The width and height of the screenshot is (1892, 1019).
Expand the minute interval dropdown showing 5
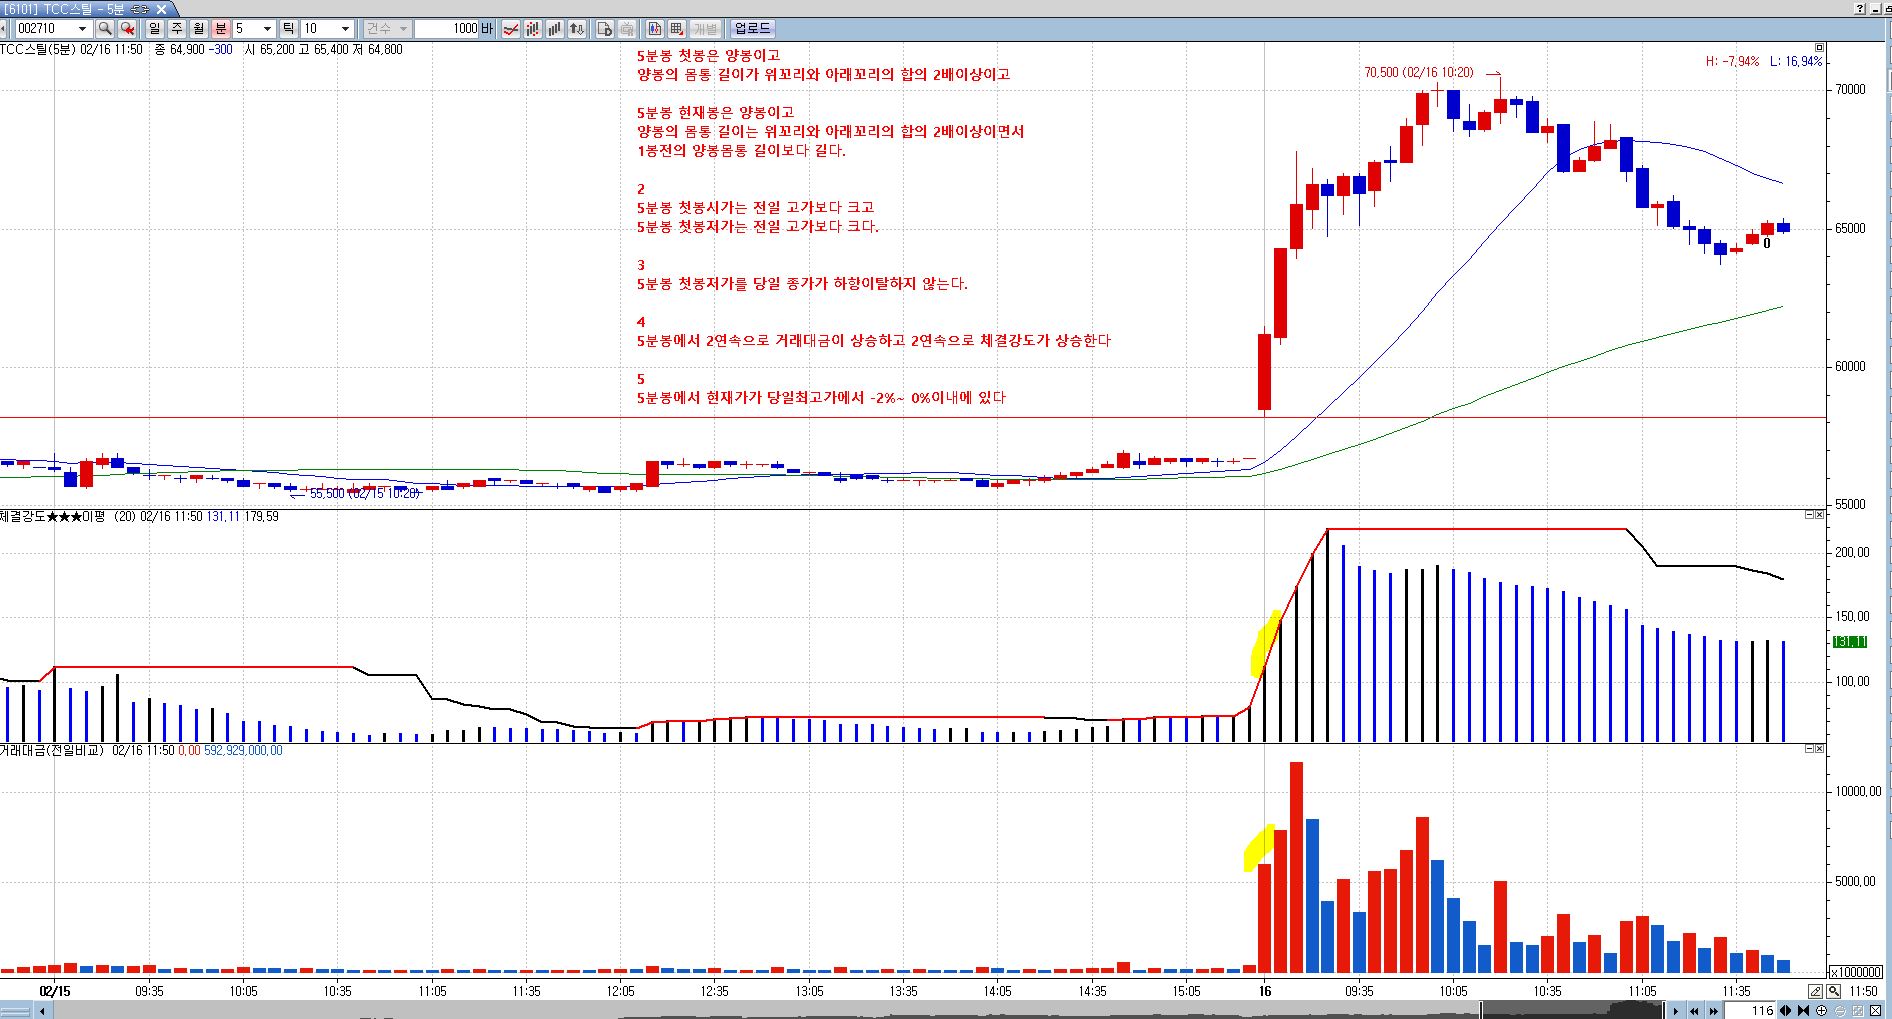pos(267,29)
